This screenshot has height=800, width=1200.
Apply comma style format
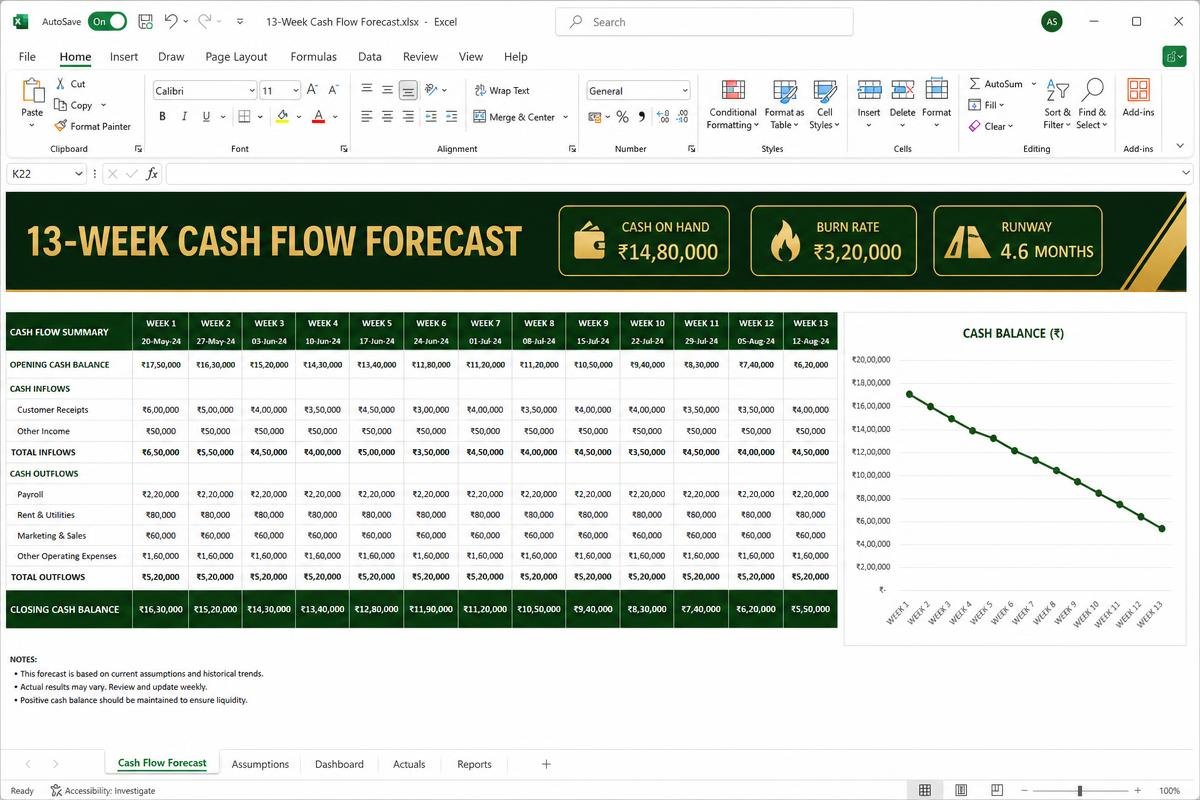(641, 117)
